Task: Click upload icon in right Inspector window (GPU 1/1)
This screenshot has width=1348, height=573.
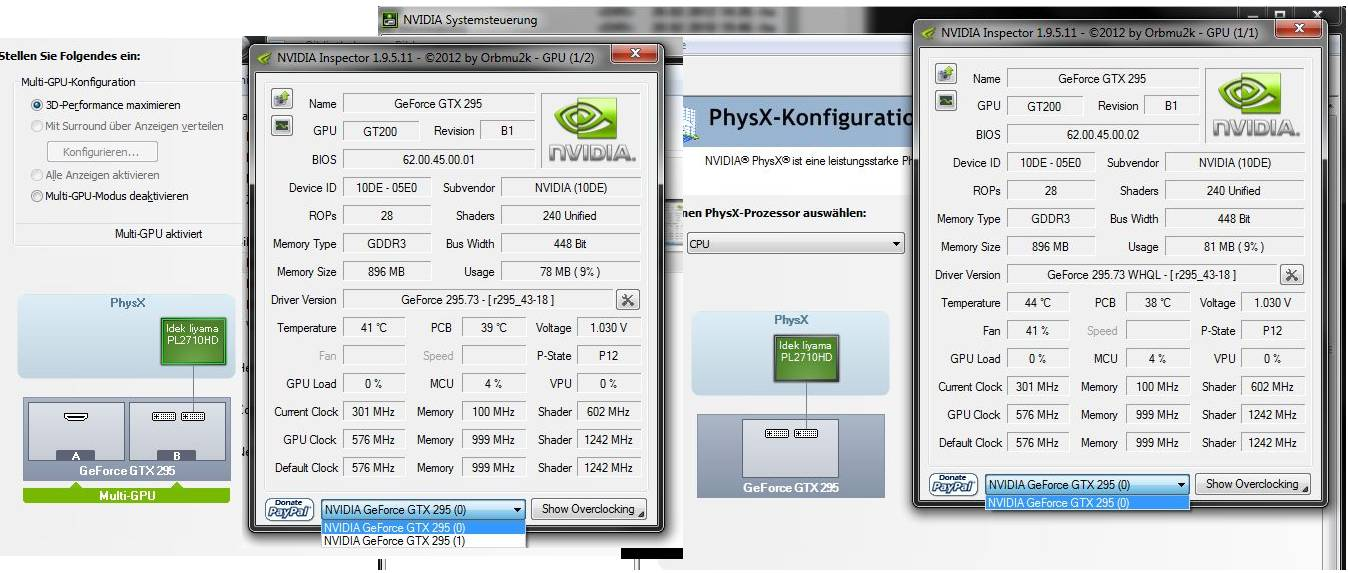Action: (946, 74)
